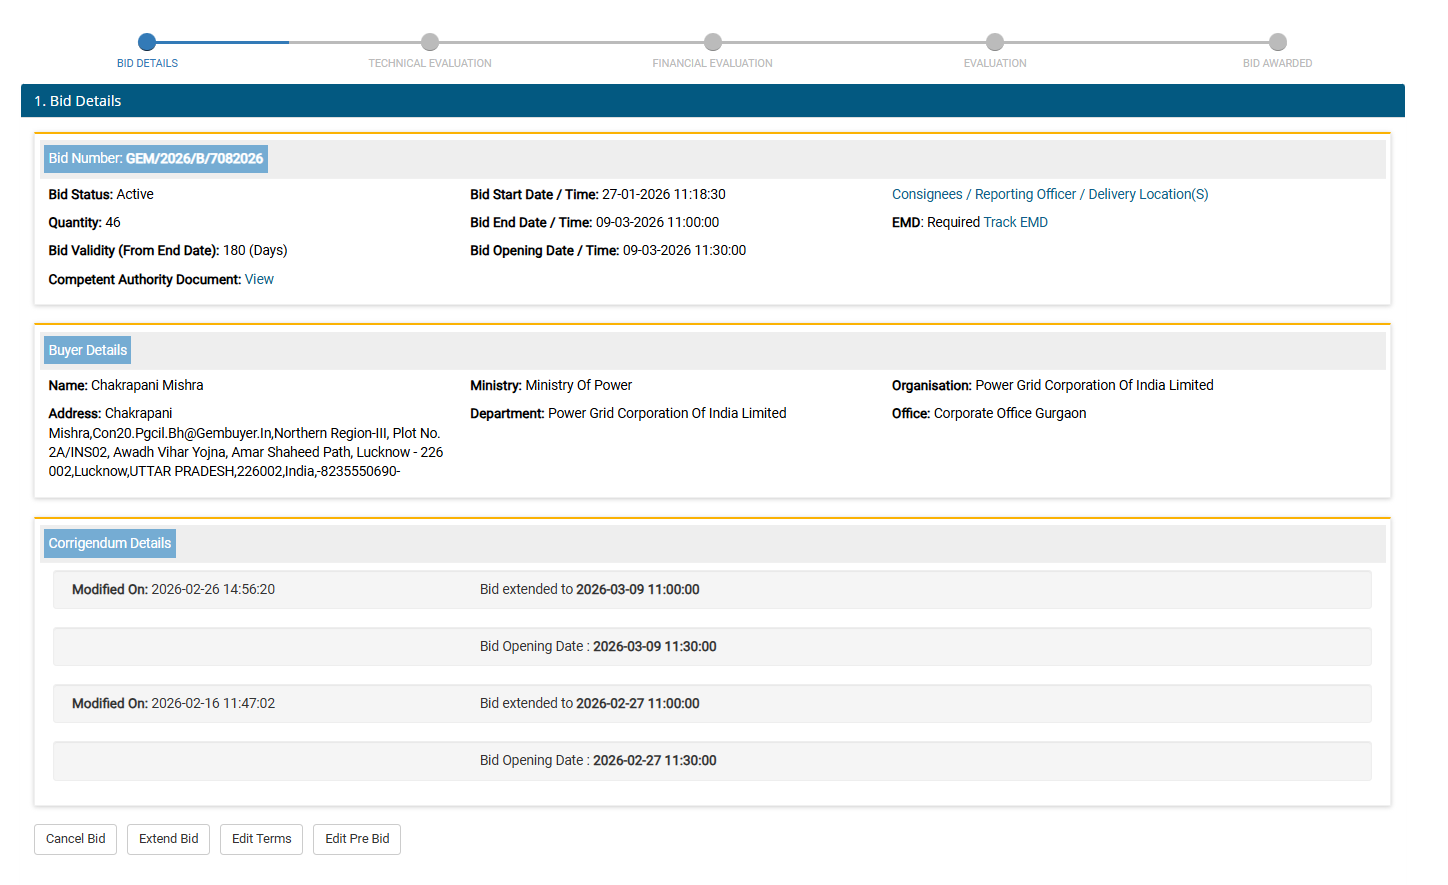Click the Bid Awarded step circle
Image resolution: width=1448 pixels, height=885 pixels.
pyautogui.click(x=1278, y=42)
